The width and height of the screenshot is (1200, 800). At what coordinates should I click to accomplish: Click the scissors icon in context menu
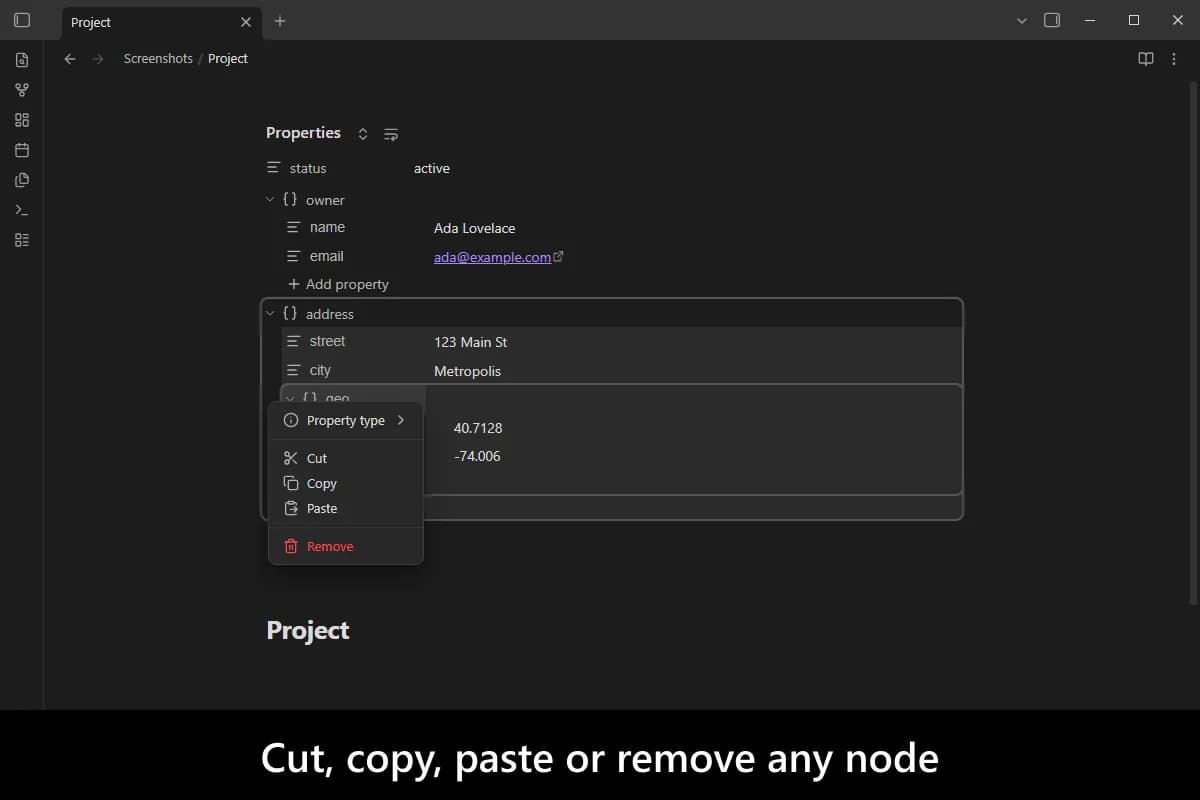pos(291,458)
